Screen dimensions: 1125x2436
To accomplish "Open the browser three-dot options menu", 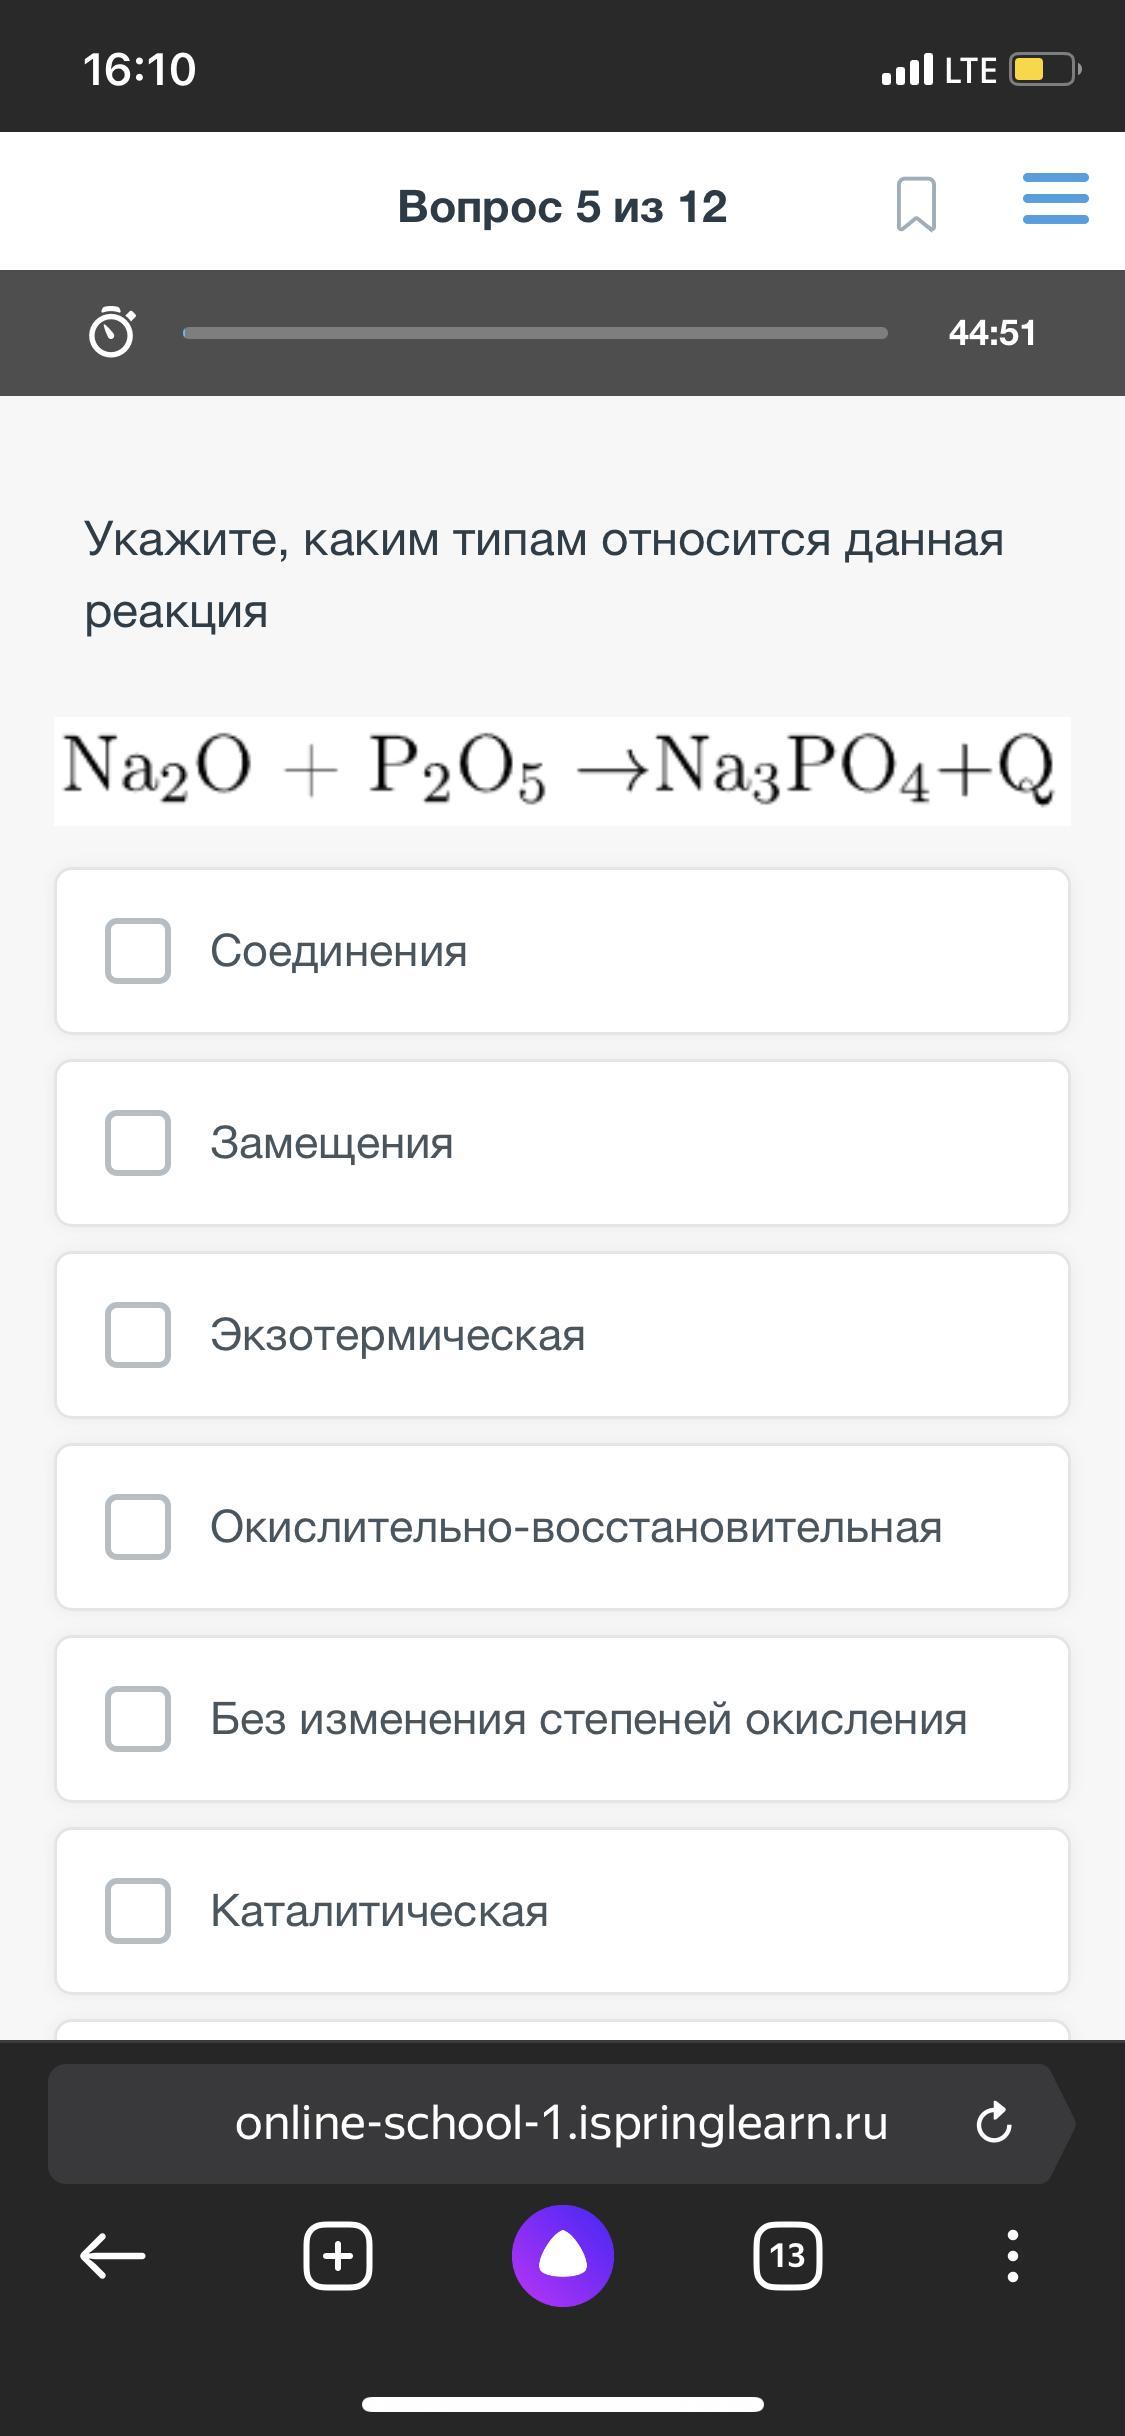I will click(1012, 2256).
